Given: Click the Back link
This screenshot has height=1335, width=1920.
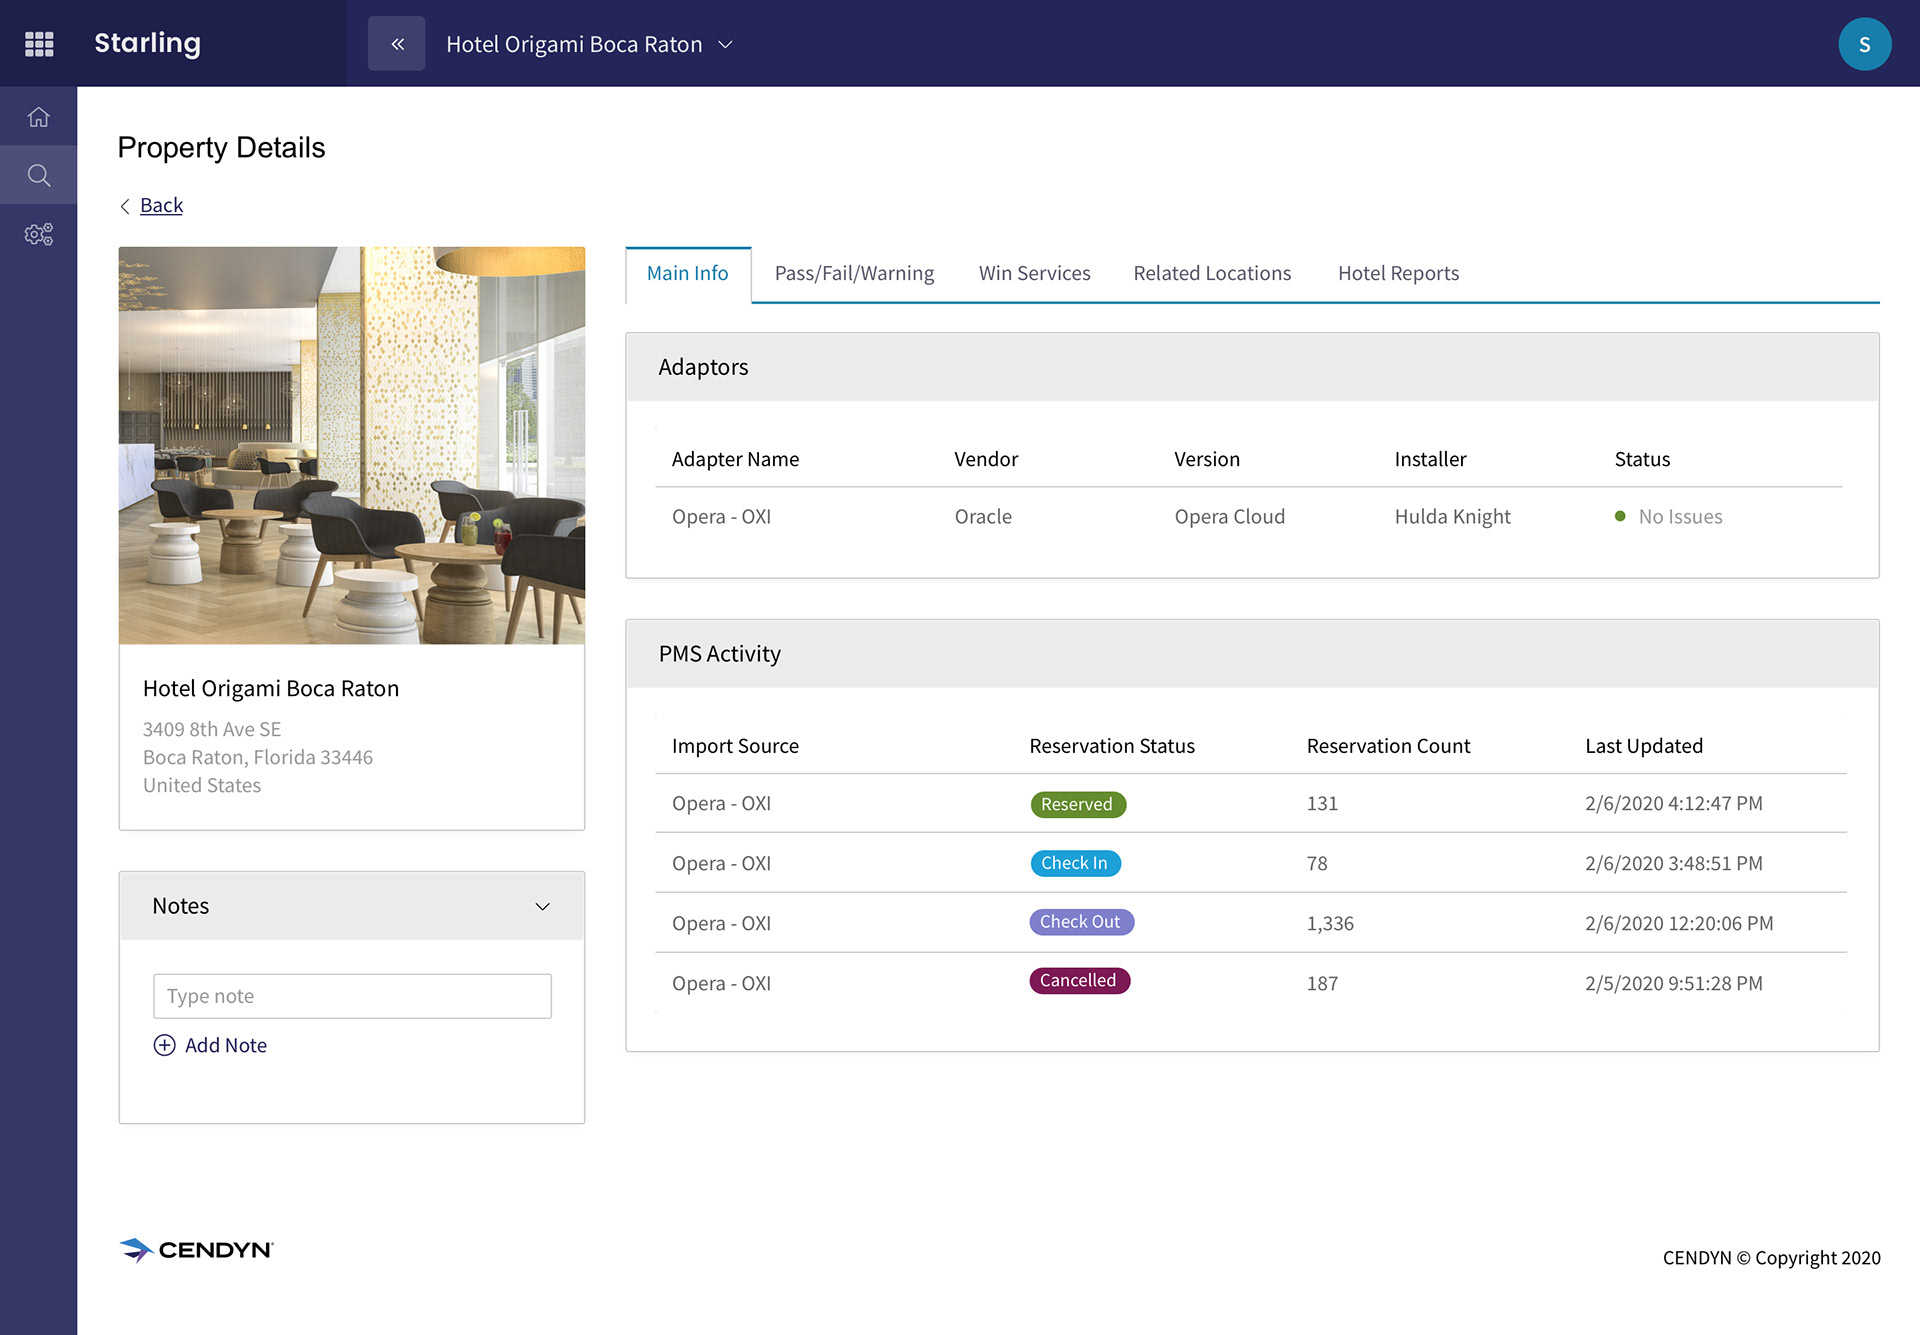Looking at the screenshot, I should click(161, 205).
